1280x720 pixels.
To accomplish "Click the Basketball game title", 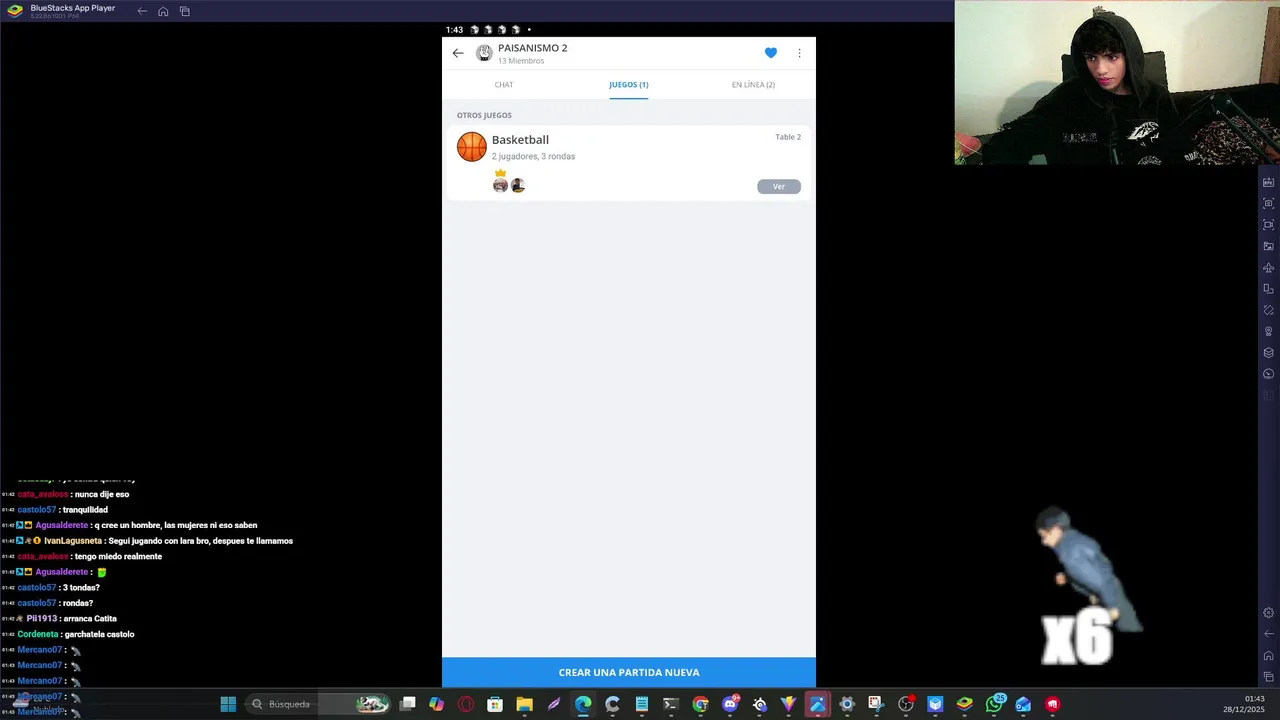I will point(520,140).
